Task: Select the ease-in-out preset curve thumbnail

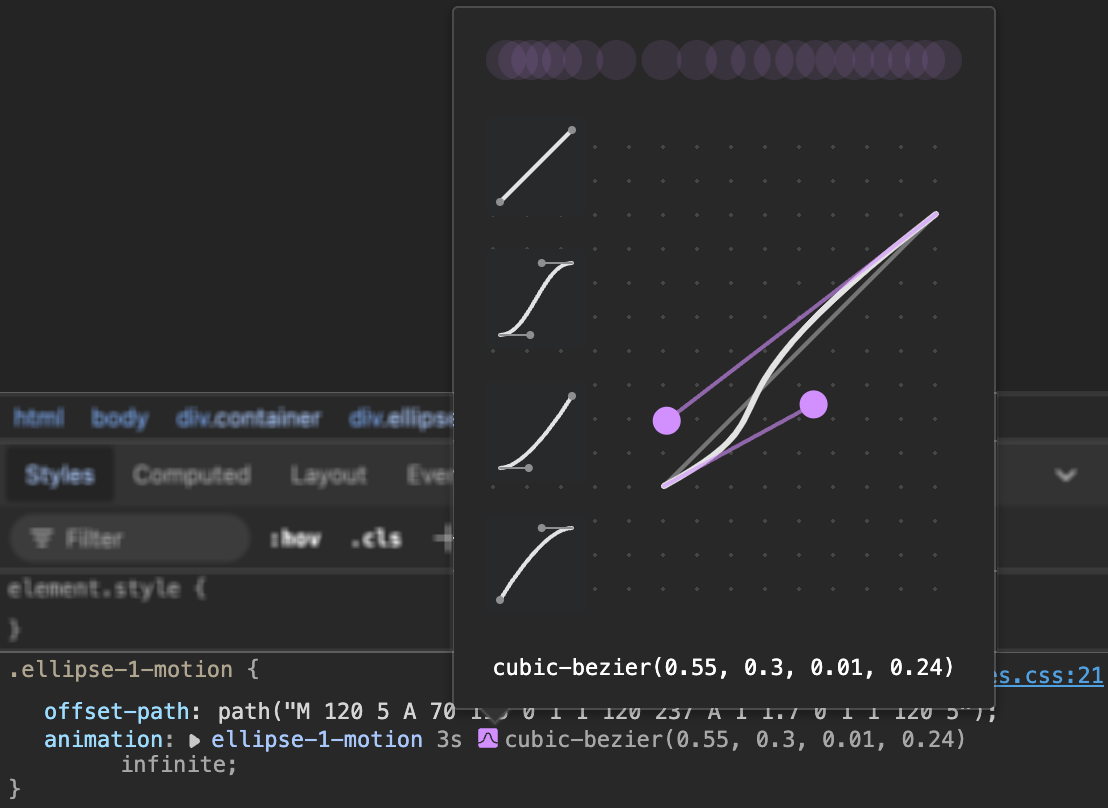Action: point(536,299)
